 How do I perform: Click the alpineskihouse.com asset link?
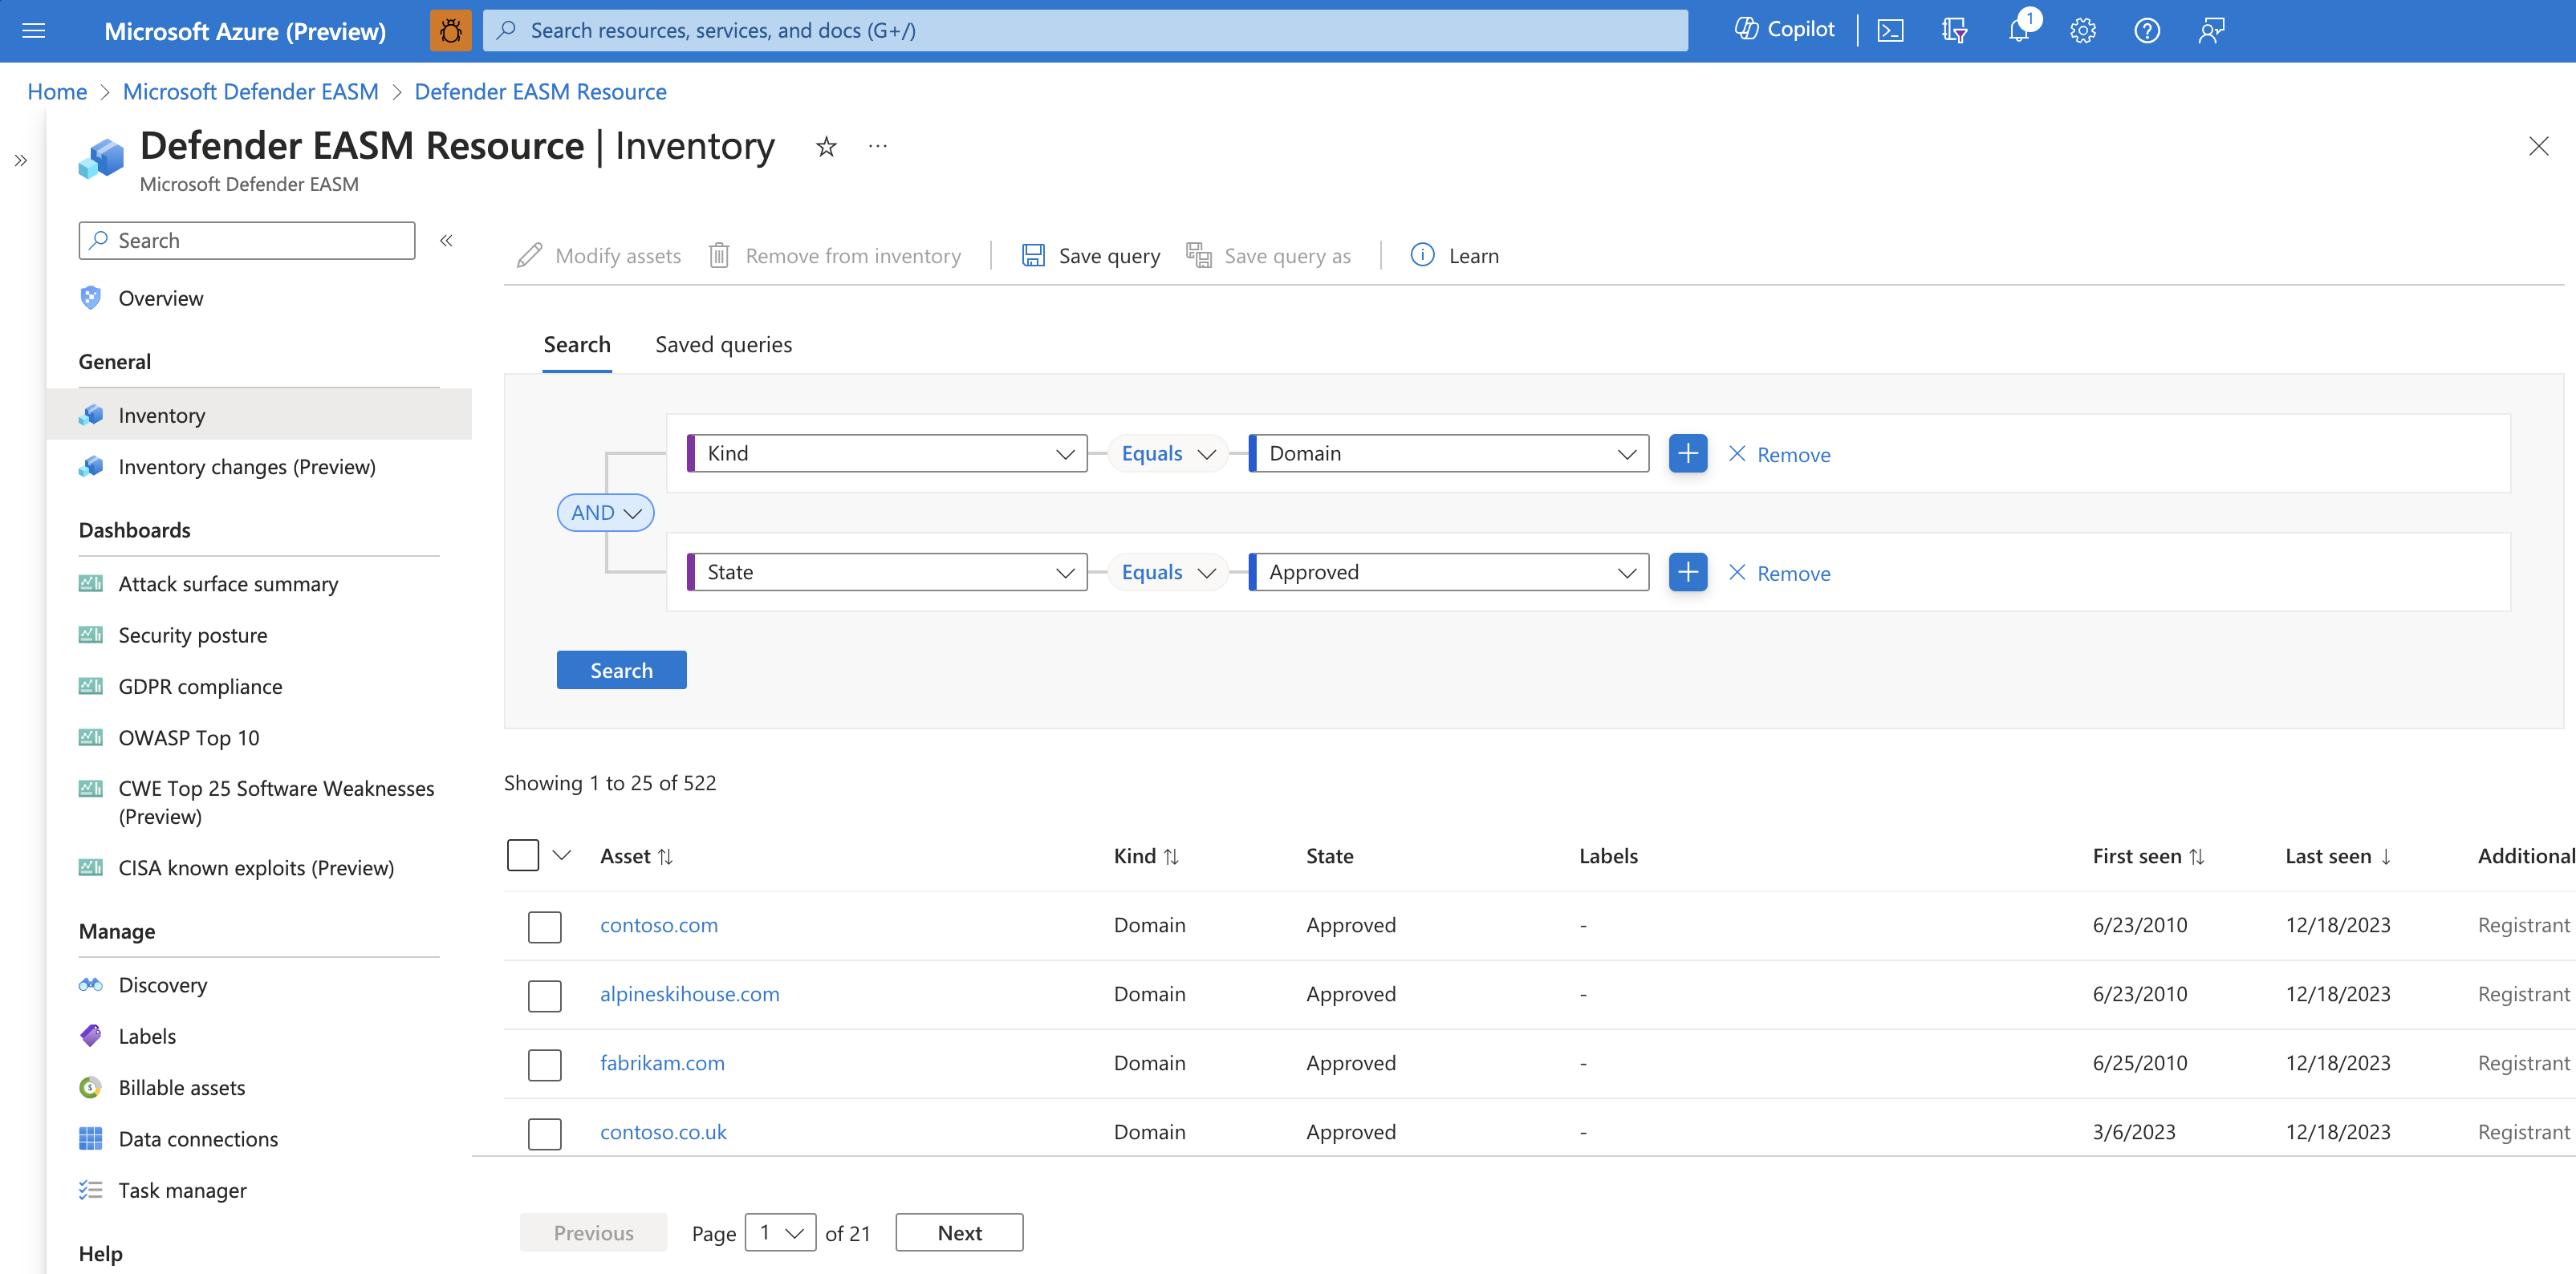tap(690, 992)
